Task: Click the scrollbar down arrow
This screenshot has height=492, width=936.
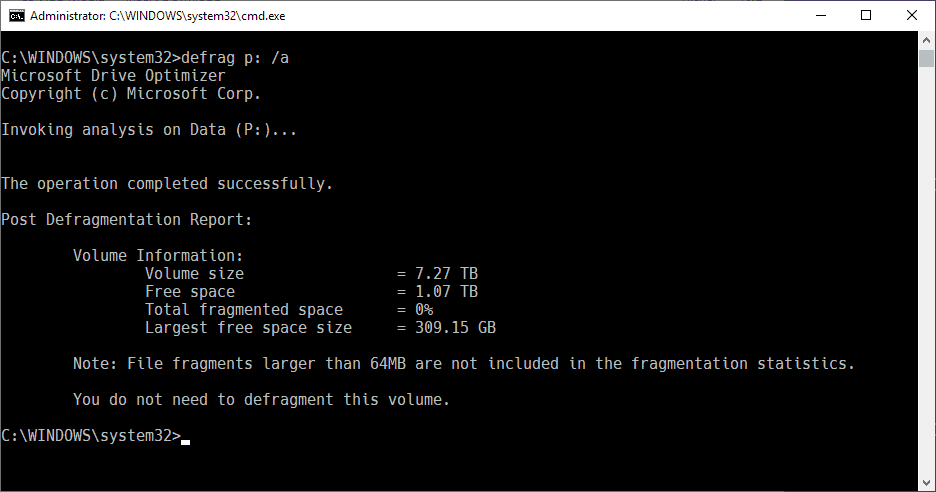Action: point(926,482)
